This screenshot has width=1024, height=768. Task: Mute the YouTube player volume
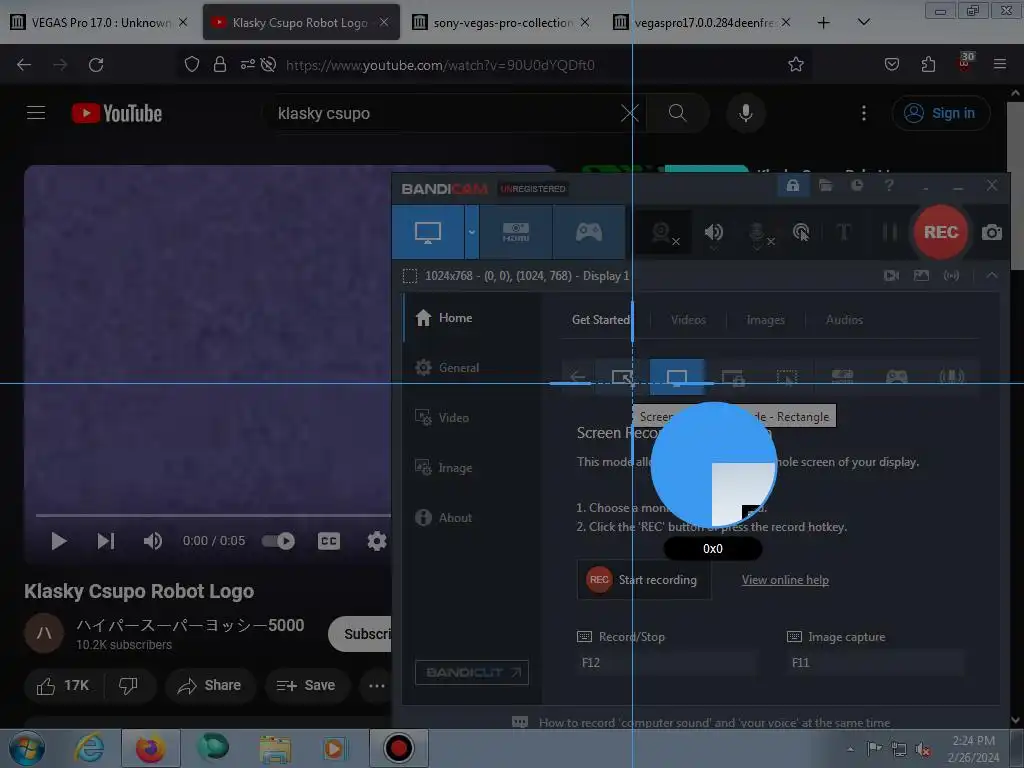point(153,541)
